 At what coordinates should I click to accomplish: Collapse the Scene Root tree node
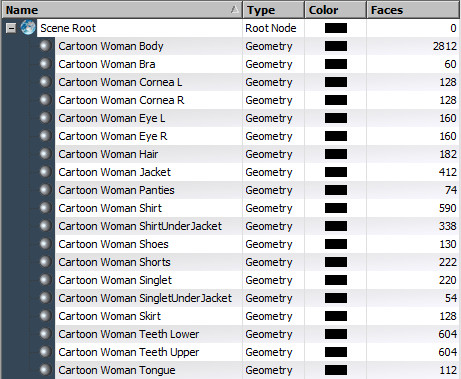pos(11,28)
